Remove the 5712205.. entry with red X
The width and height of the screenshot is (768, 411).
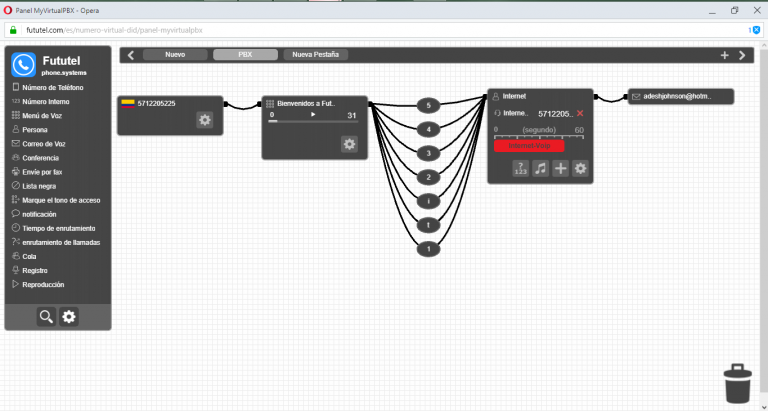(580, 113)
